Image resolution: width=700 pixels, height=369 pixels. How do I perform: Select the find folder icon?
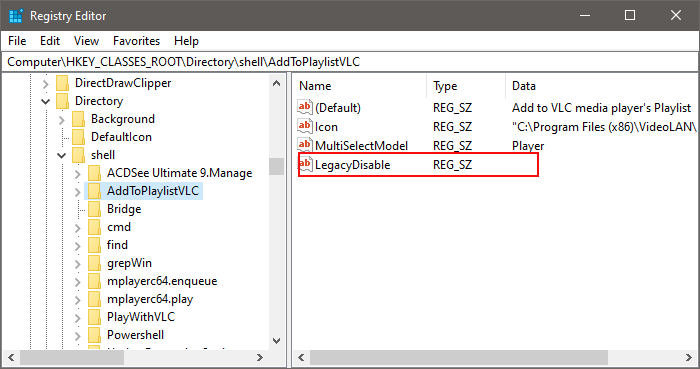95,245
